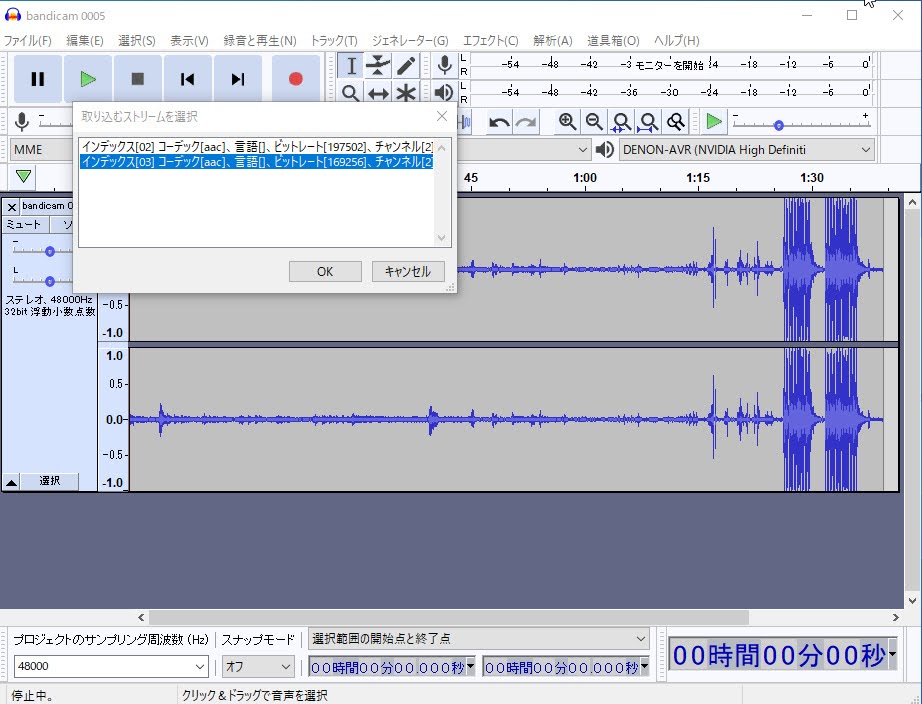This screenshot has height=704, width=922.
Task: Click the Undo arrow icon
Action: [498, 122]
